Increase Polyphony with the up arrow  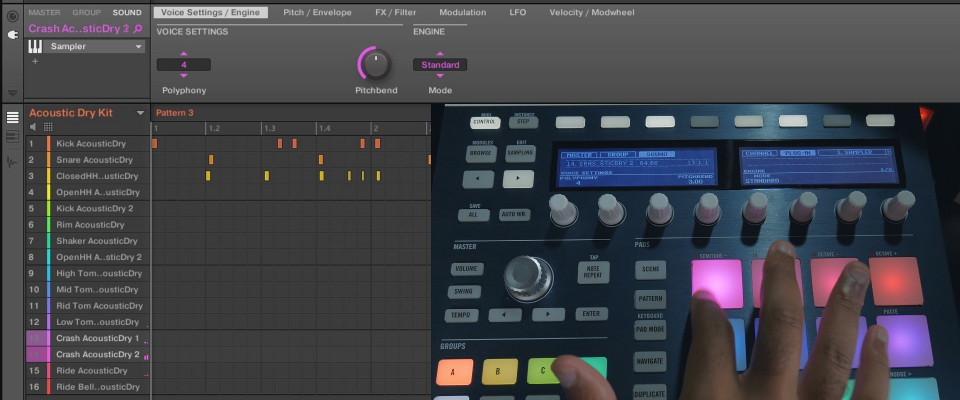[x=184, y=54]
